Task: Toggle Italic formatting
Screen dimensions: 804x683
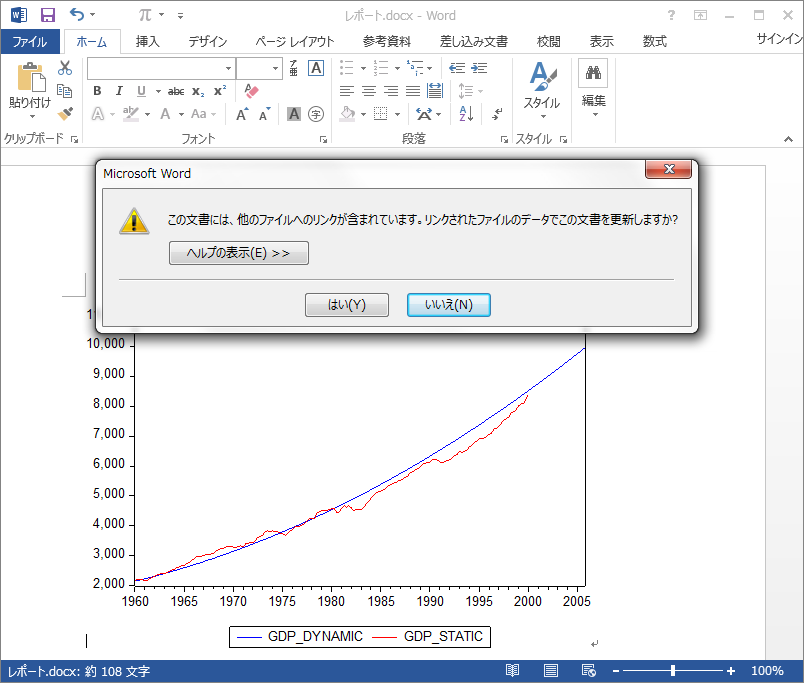Action: (119, 91)
